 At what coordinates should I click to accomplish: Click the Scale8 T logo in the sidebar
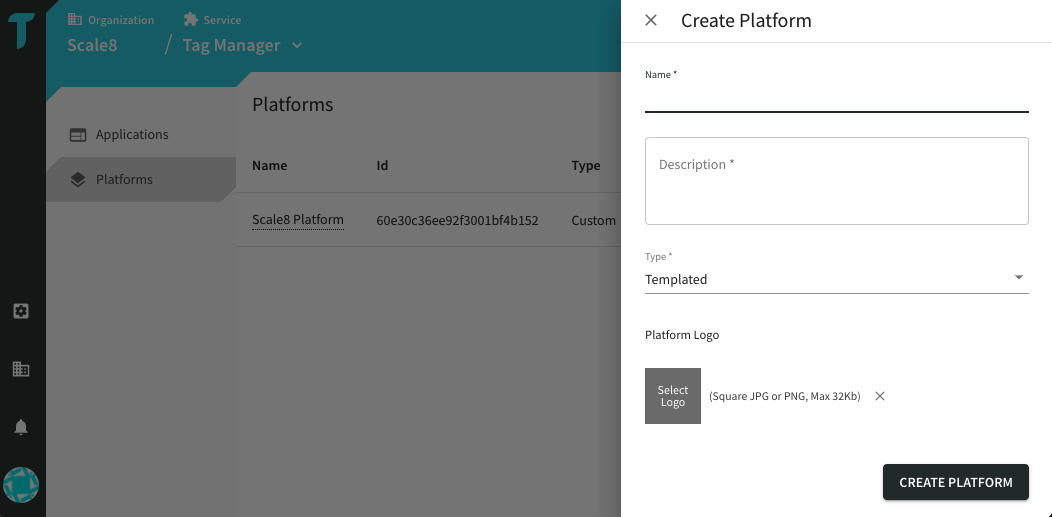click(x=22, y=30)
